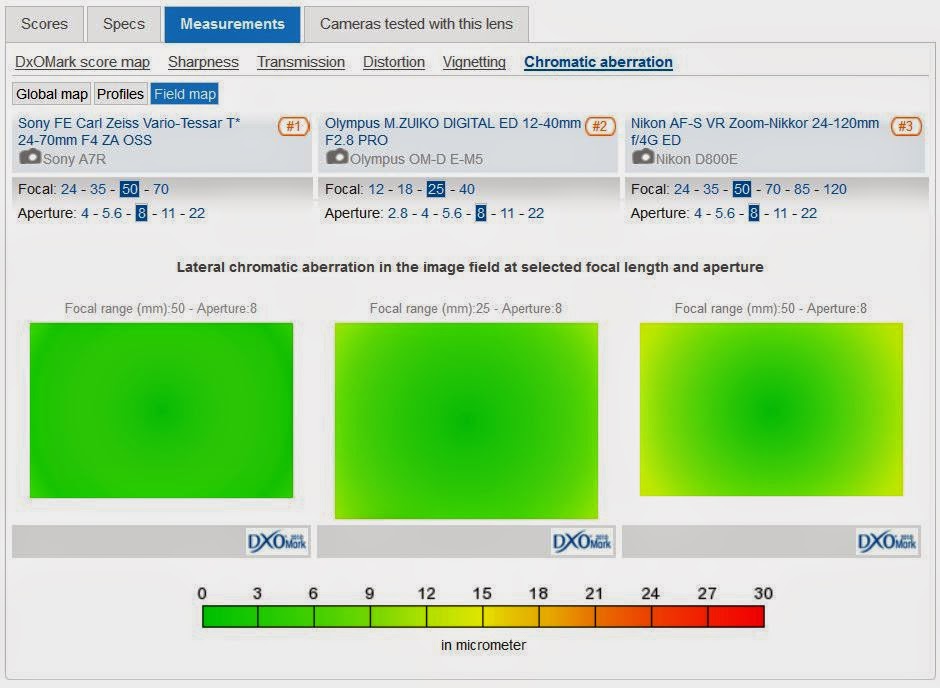The height and width of the screenshot is (688, 940).
Task: Select the Field map view
Action: [185, 94]
